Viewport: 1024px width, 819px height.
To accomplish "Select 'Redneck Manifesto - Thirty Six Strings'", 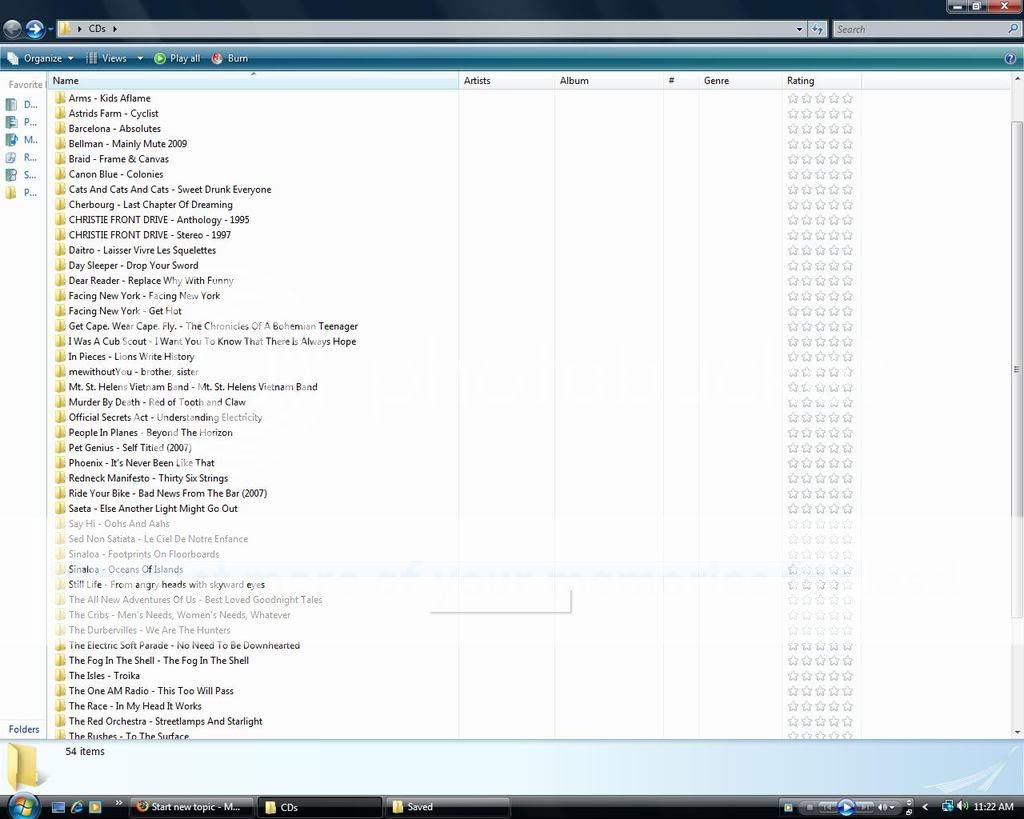I will point(148,478).
